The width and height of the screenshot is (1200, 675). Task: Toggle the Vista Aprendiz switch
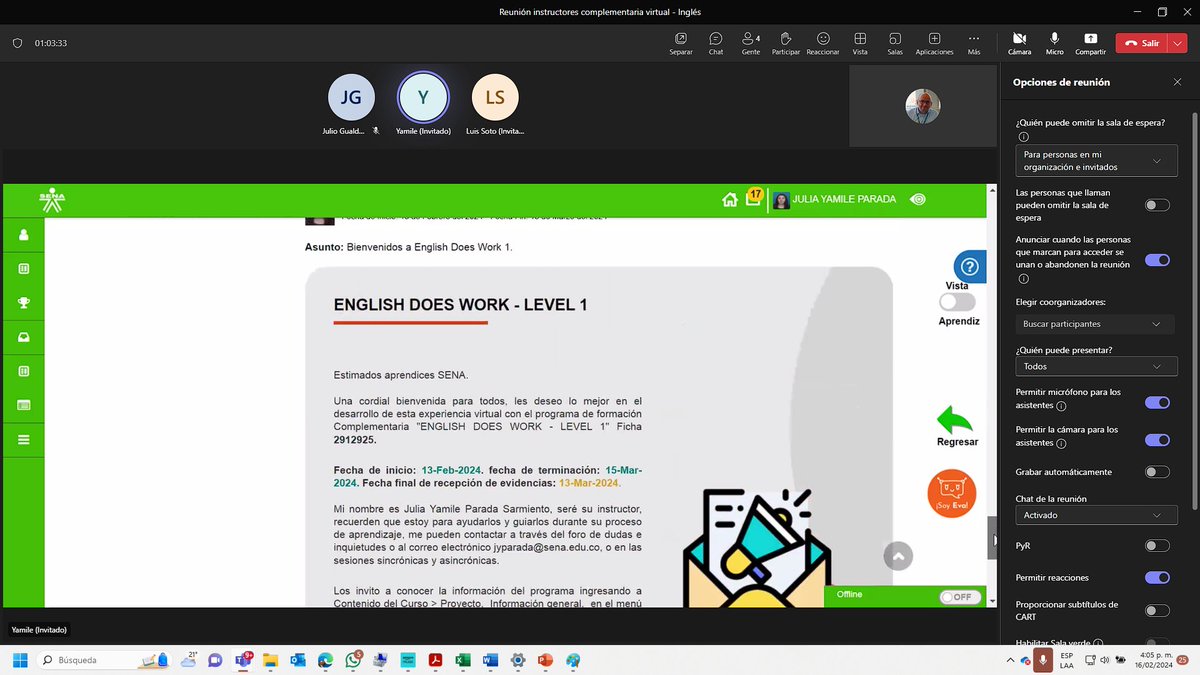coord(957,302)
